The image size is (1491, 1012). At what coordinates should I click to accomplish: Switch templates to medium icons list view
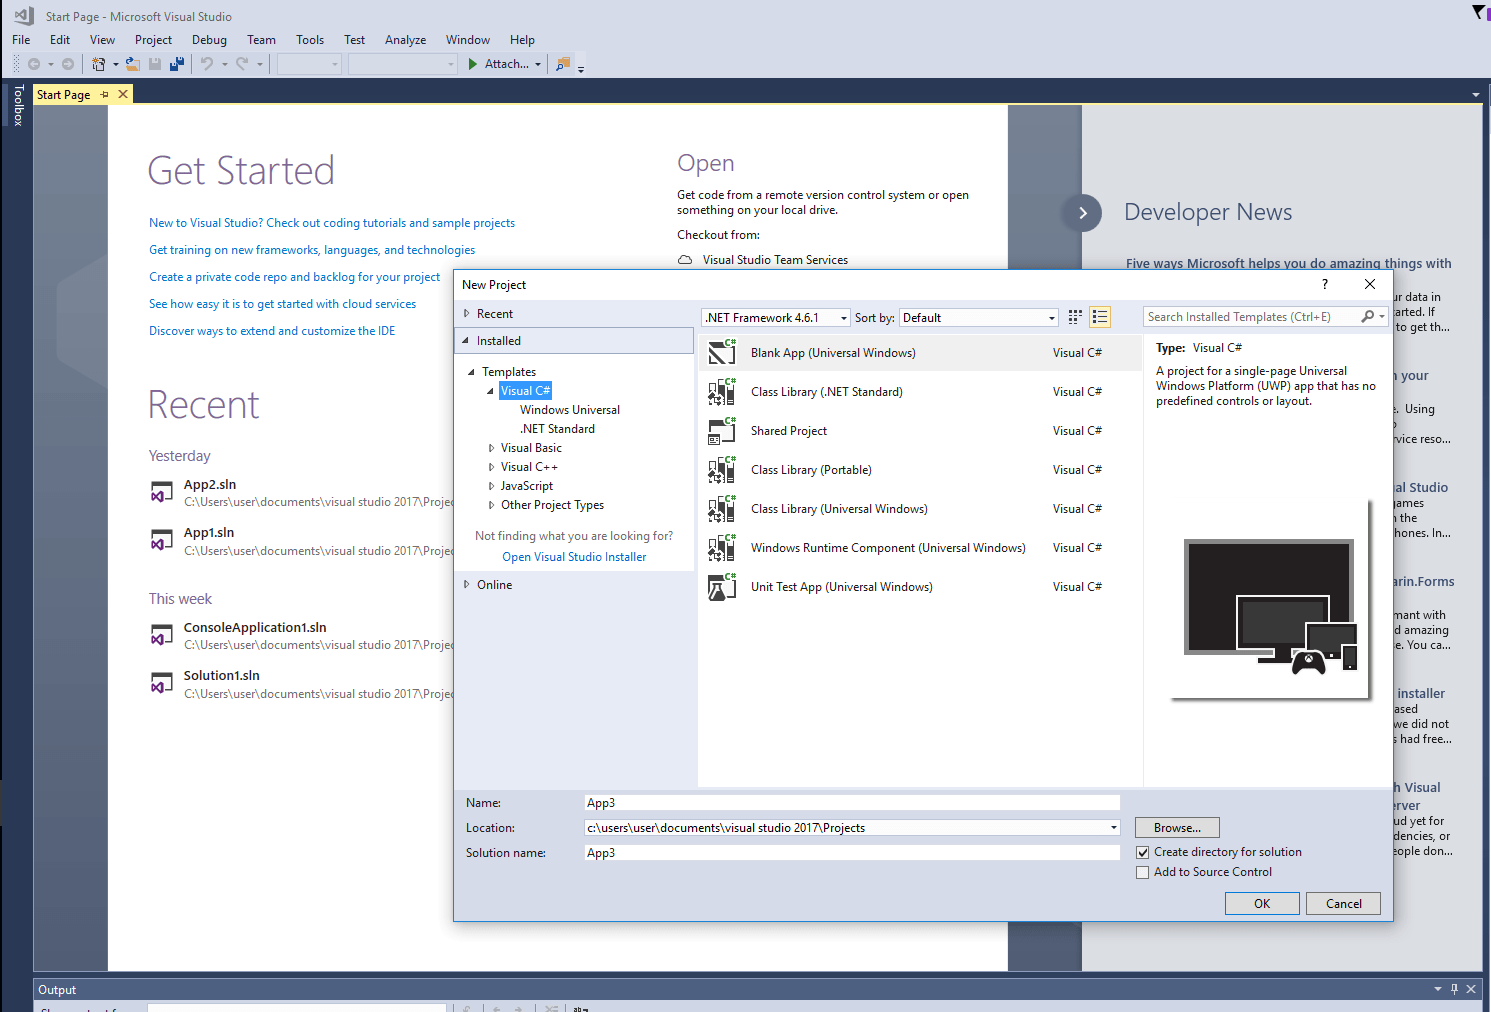[1100, 317]
